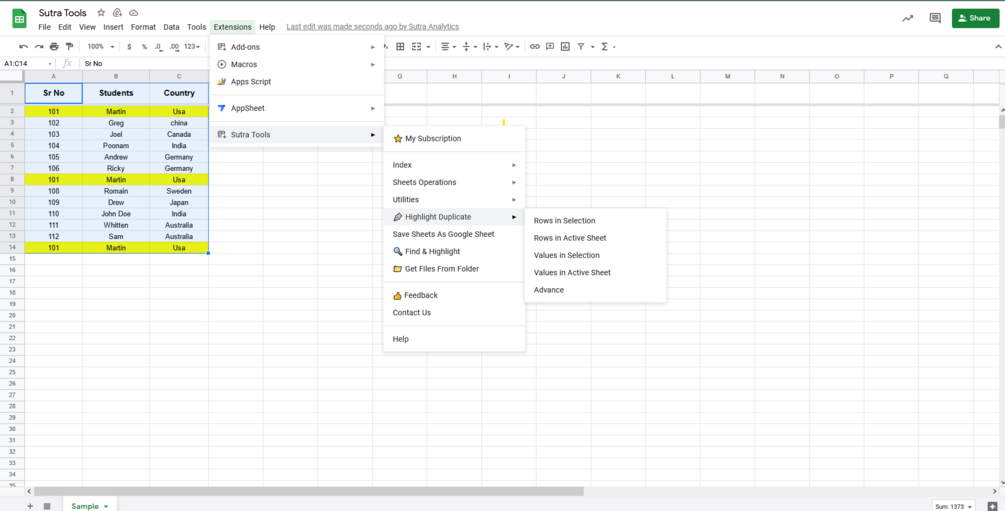Click the horizontal align icon
Viewport: 1005px width, 511px height.
coord(445,47)
